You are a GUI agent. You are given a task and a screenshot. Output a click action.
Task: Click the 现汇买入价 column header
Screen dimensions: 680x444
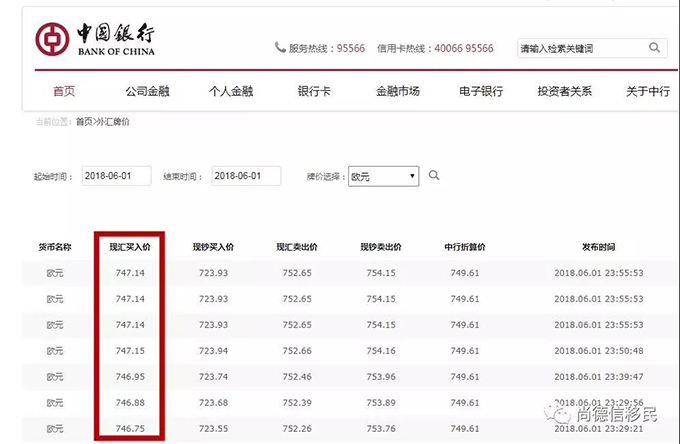pos(130,247)
